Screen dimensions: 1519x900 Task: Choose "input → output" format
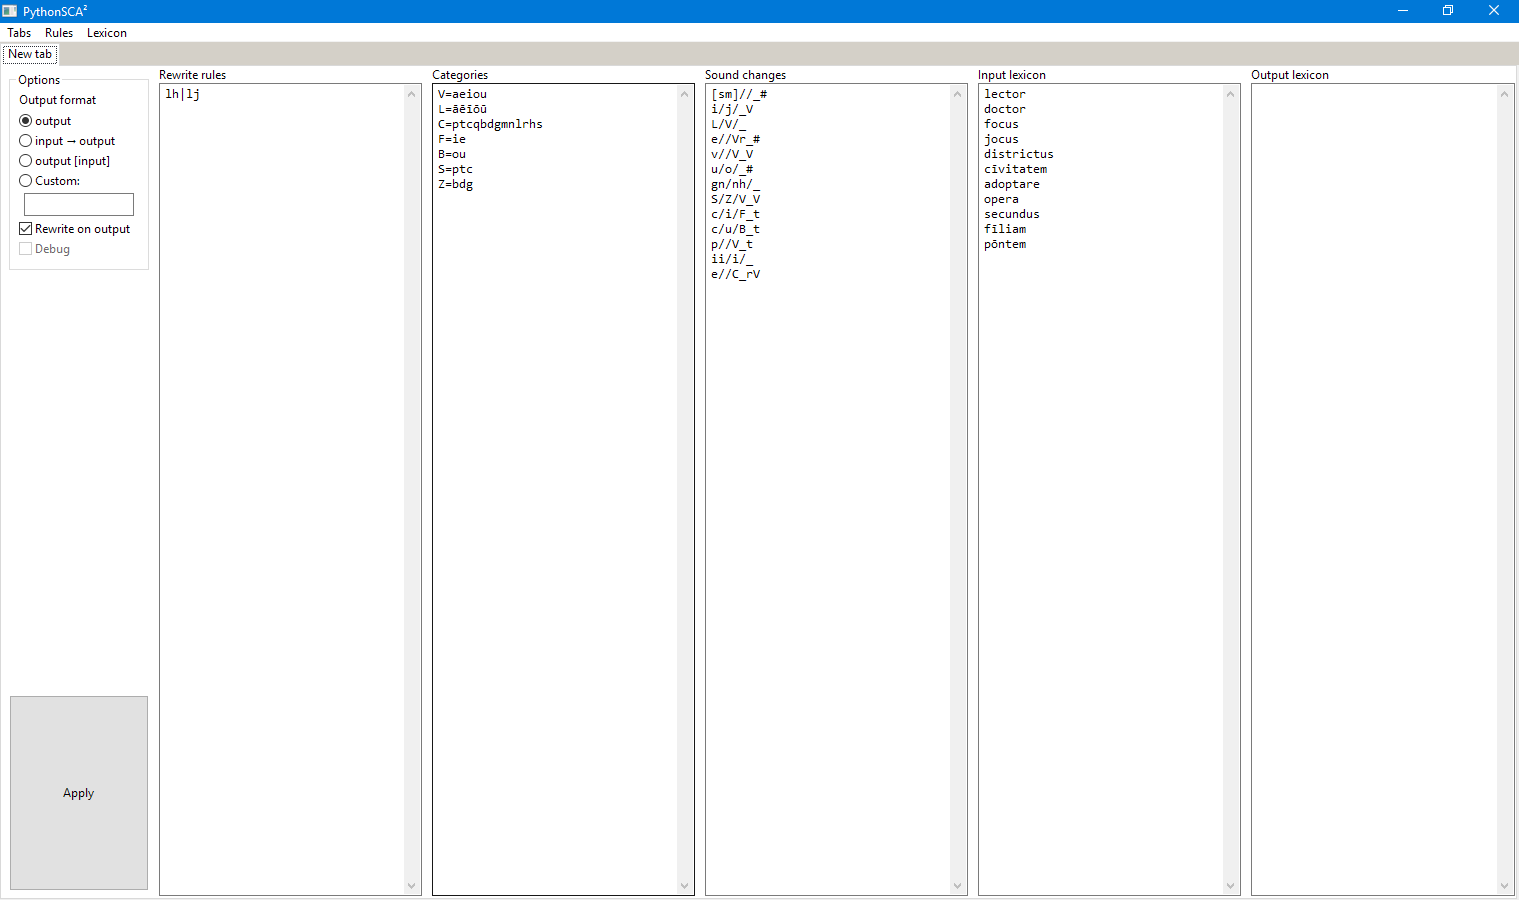tap(24, 140)
